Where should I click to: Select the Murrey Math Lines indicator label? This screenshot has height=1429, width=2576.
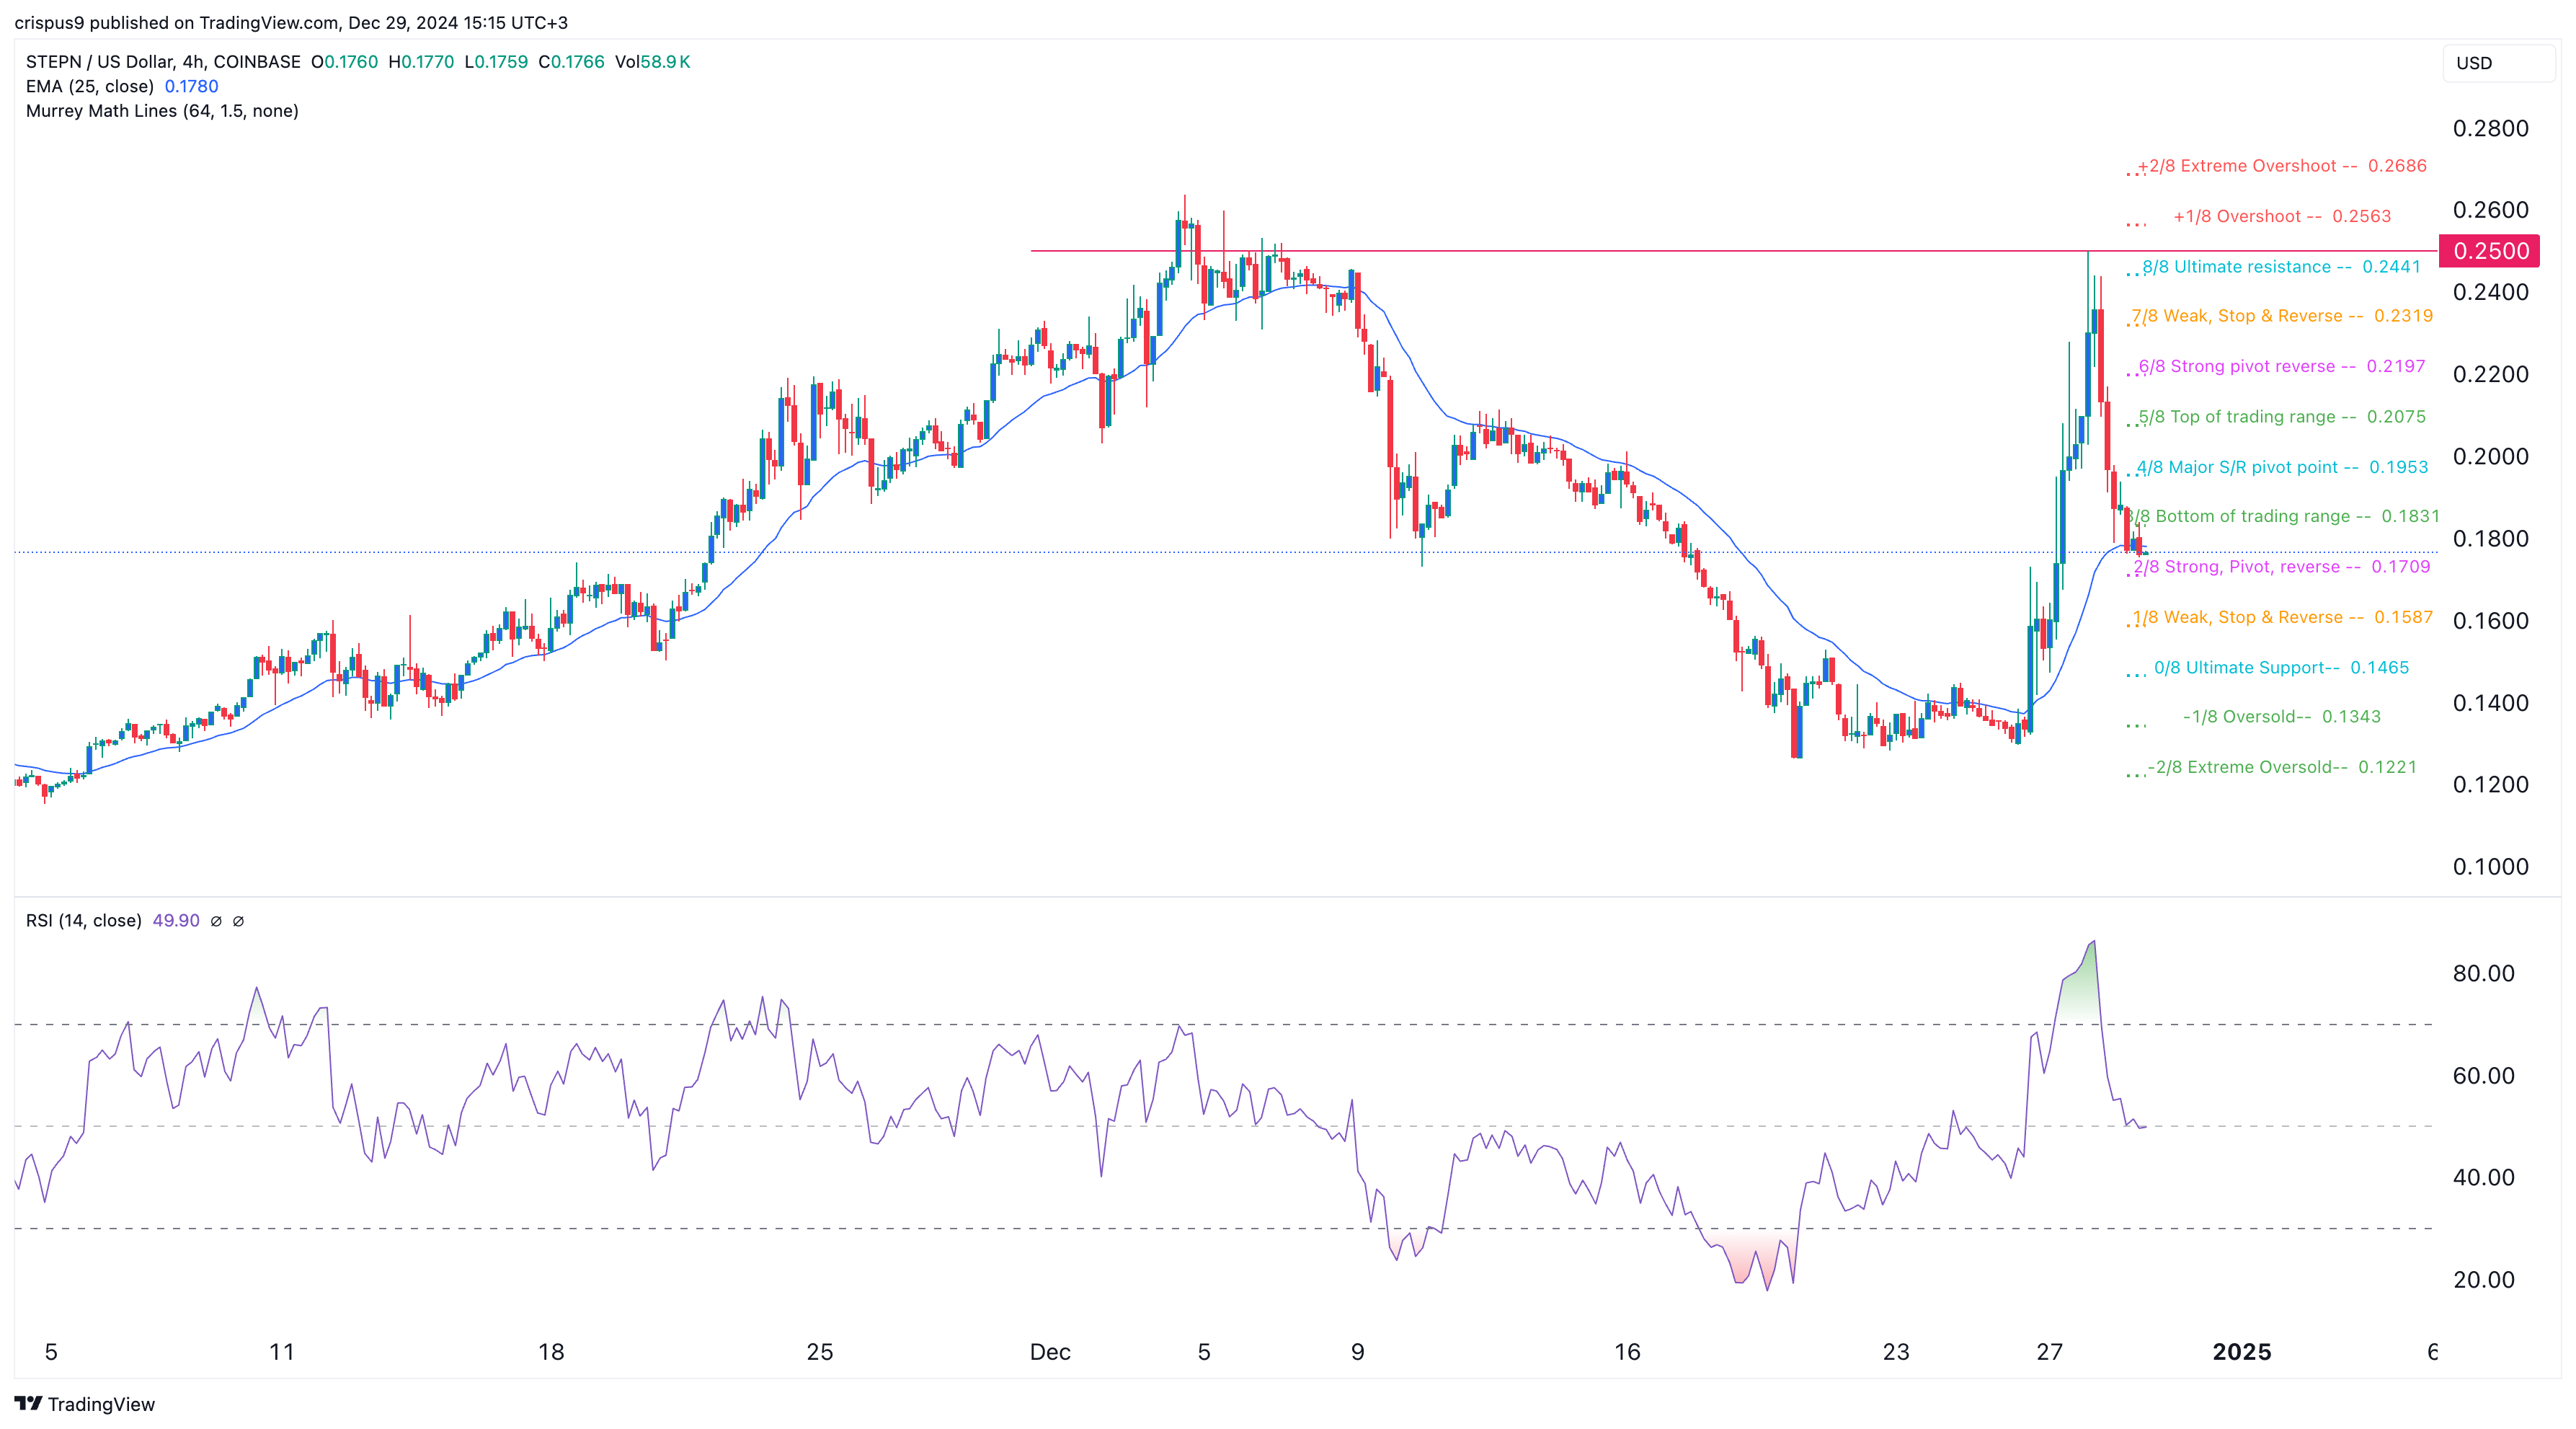tap(162, 111)
